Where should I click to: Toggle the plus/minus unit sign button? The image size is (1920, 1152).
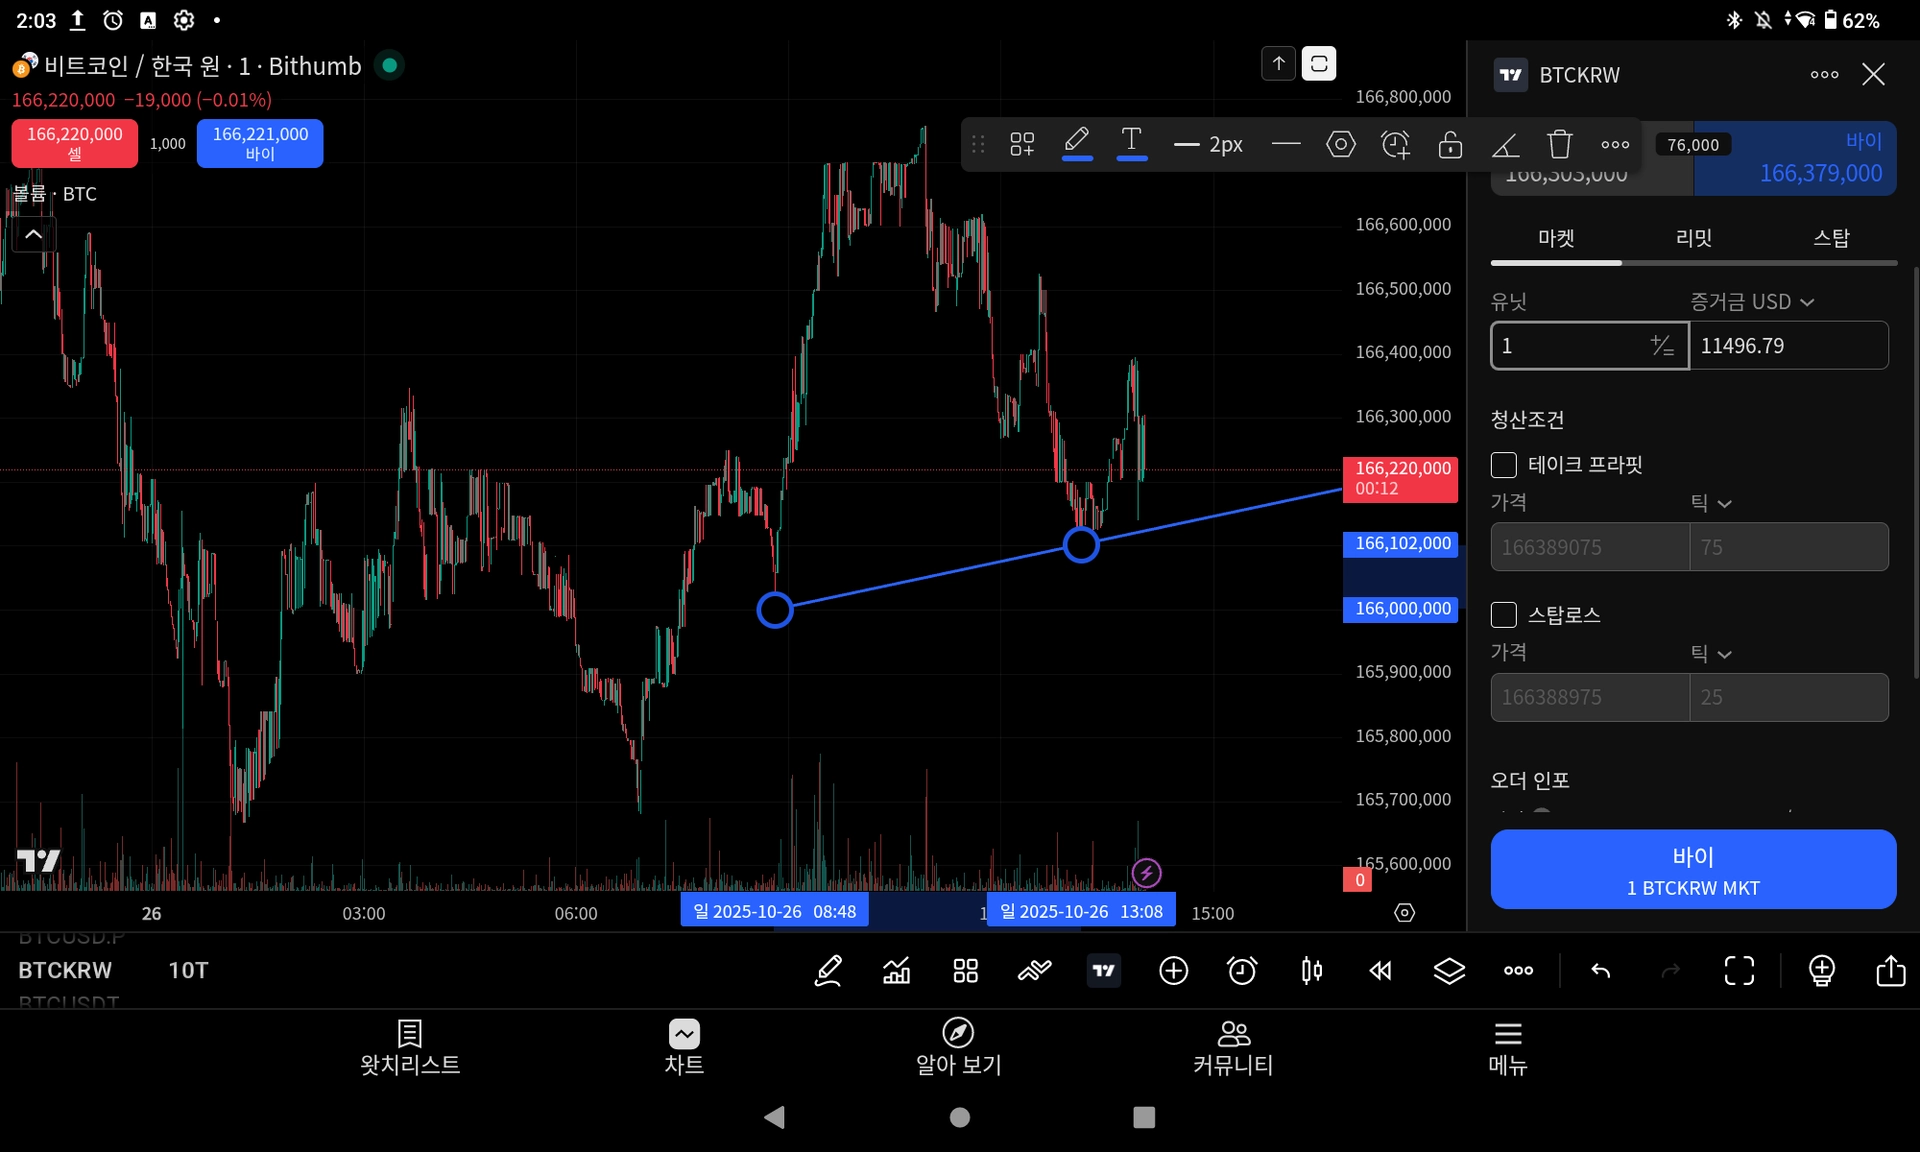[x=1661, y=346]
